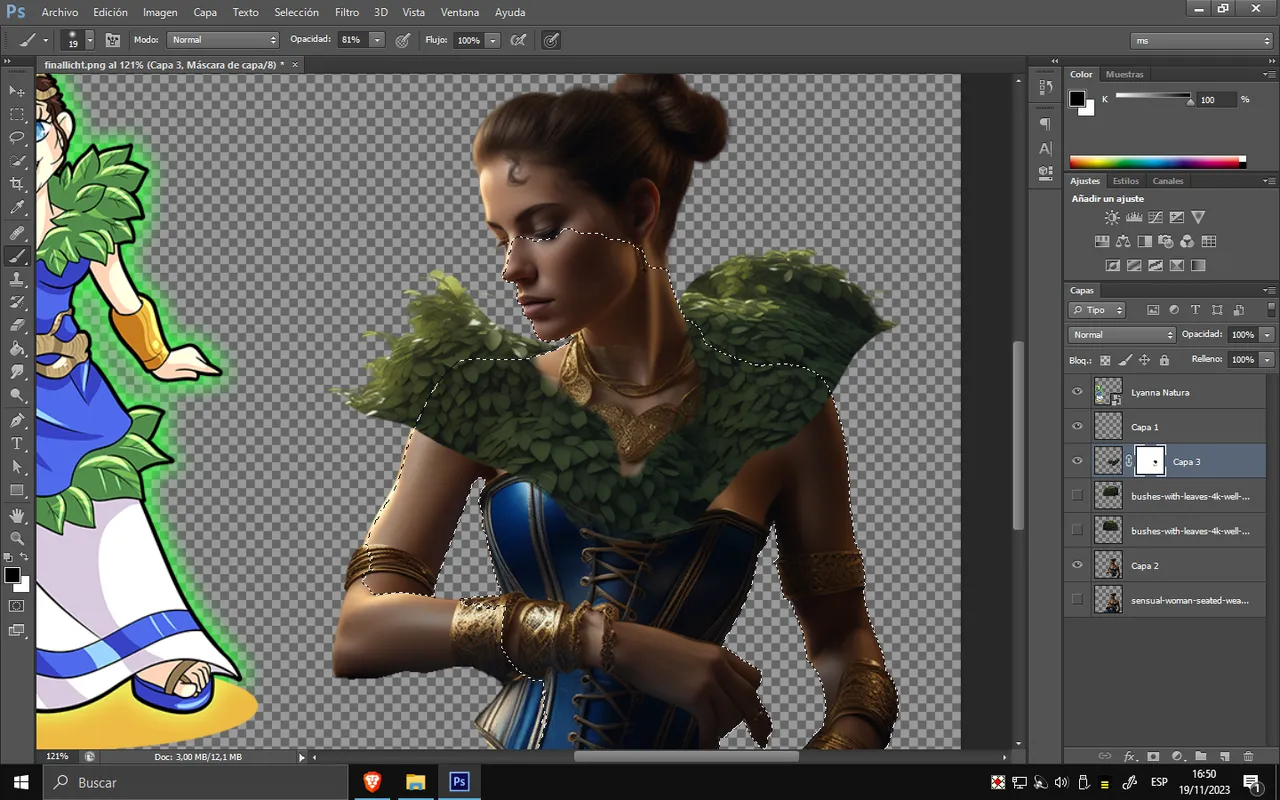Show the sensual-woman-seated layer
Image resolution: width=1280 pixels, height=800 pixels.
pyautogui.click(x=1077, y=599)
